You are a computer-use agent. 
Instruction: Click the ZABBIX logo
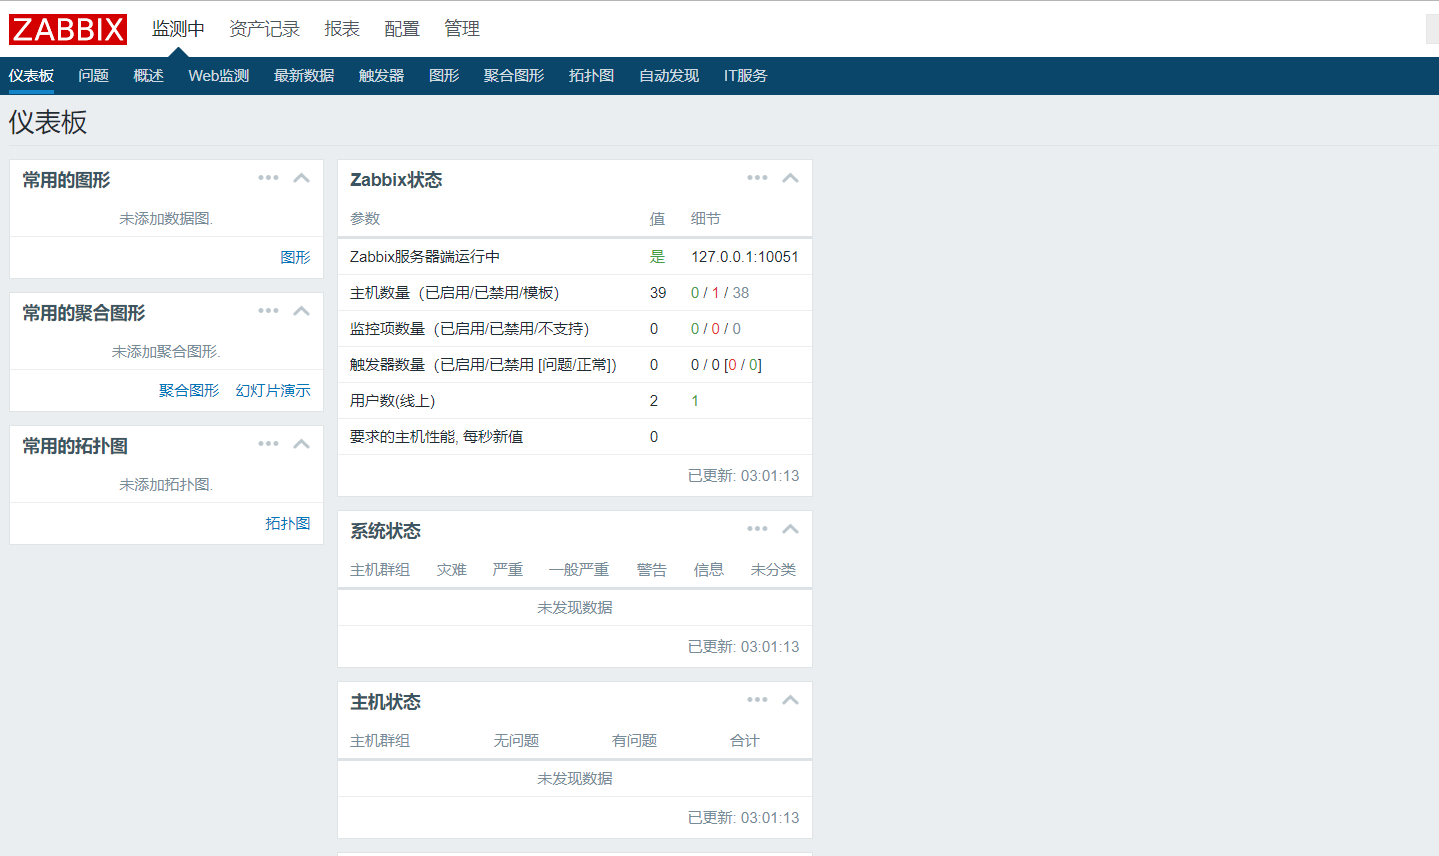click(x=68, y=29)
